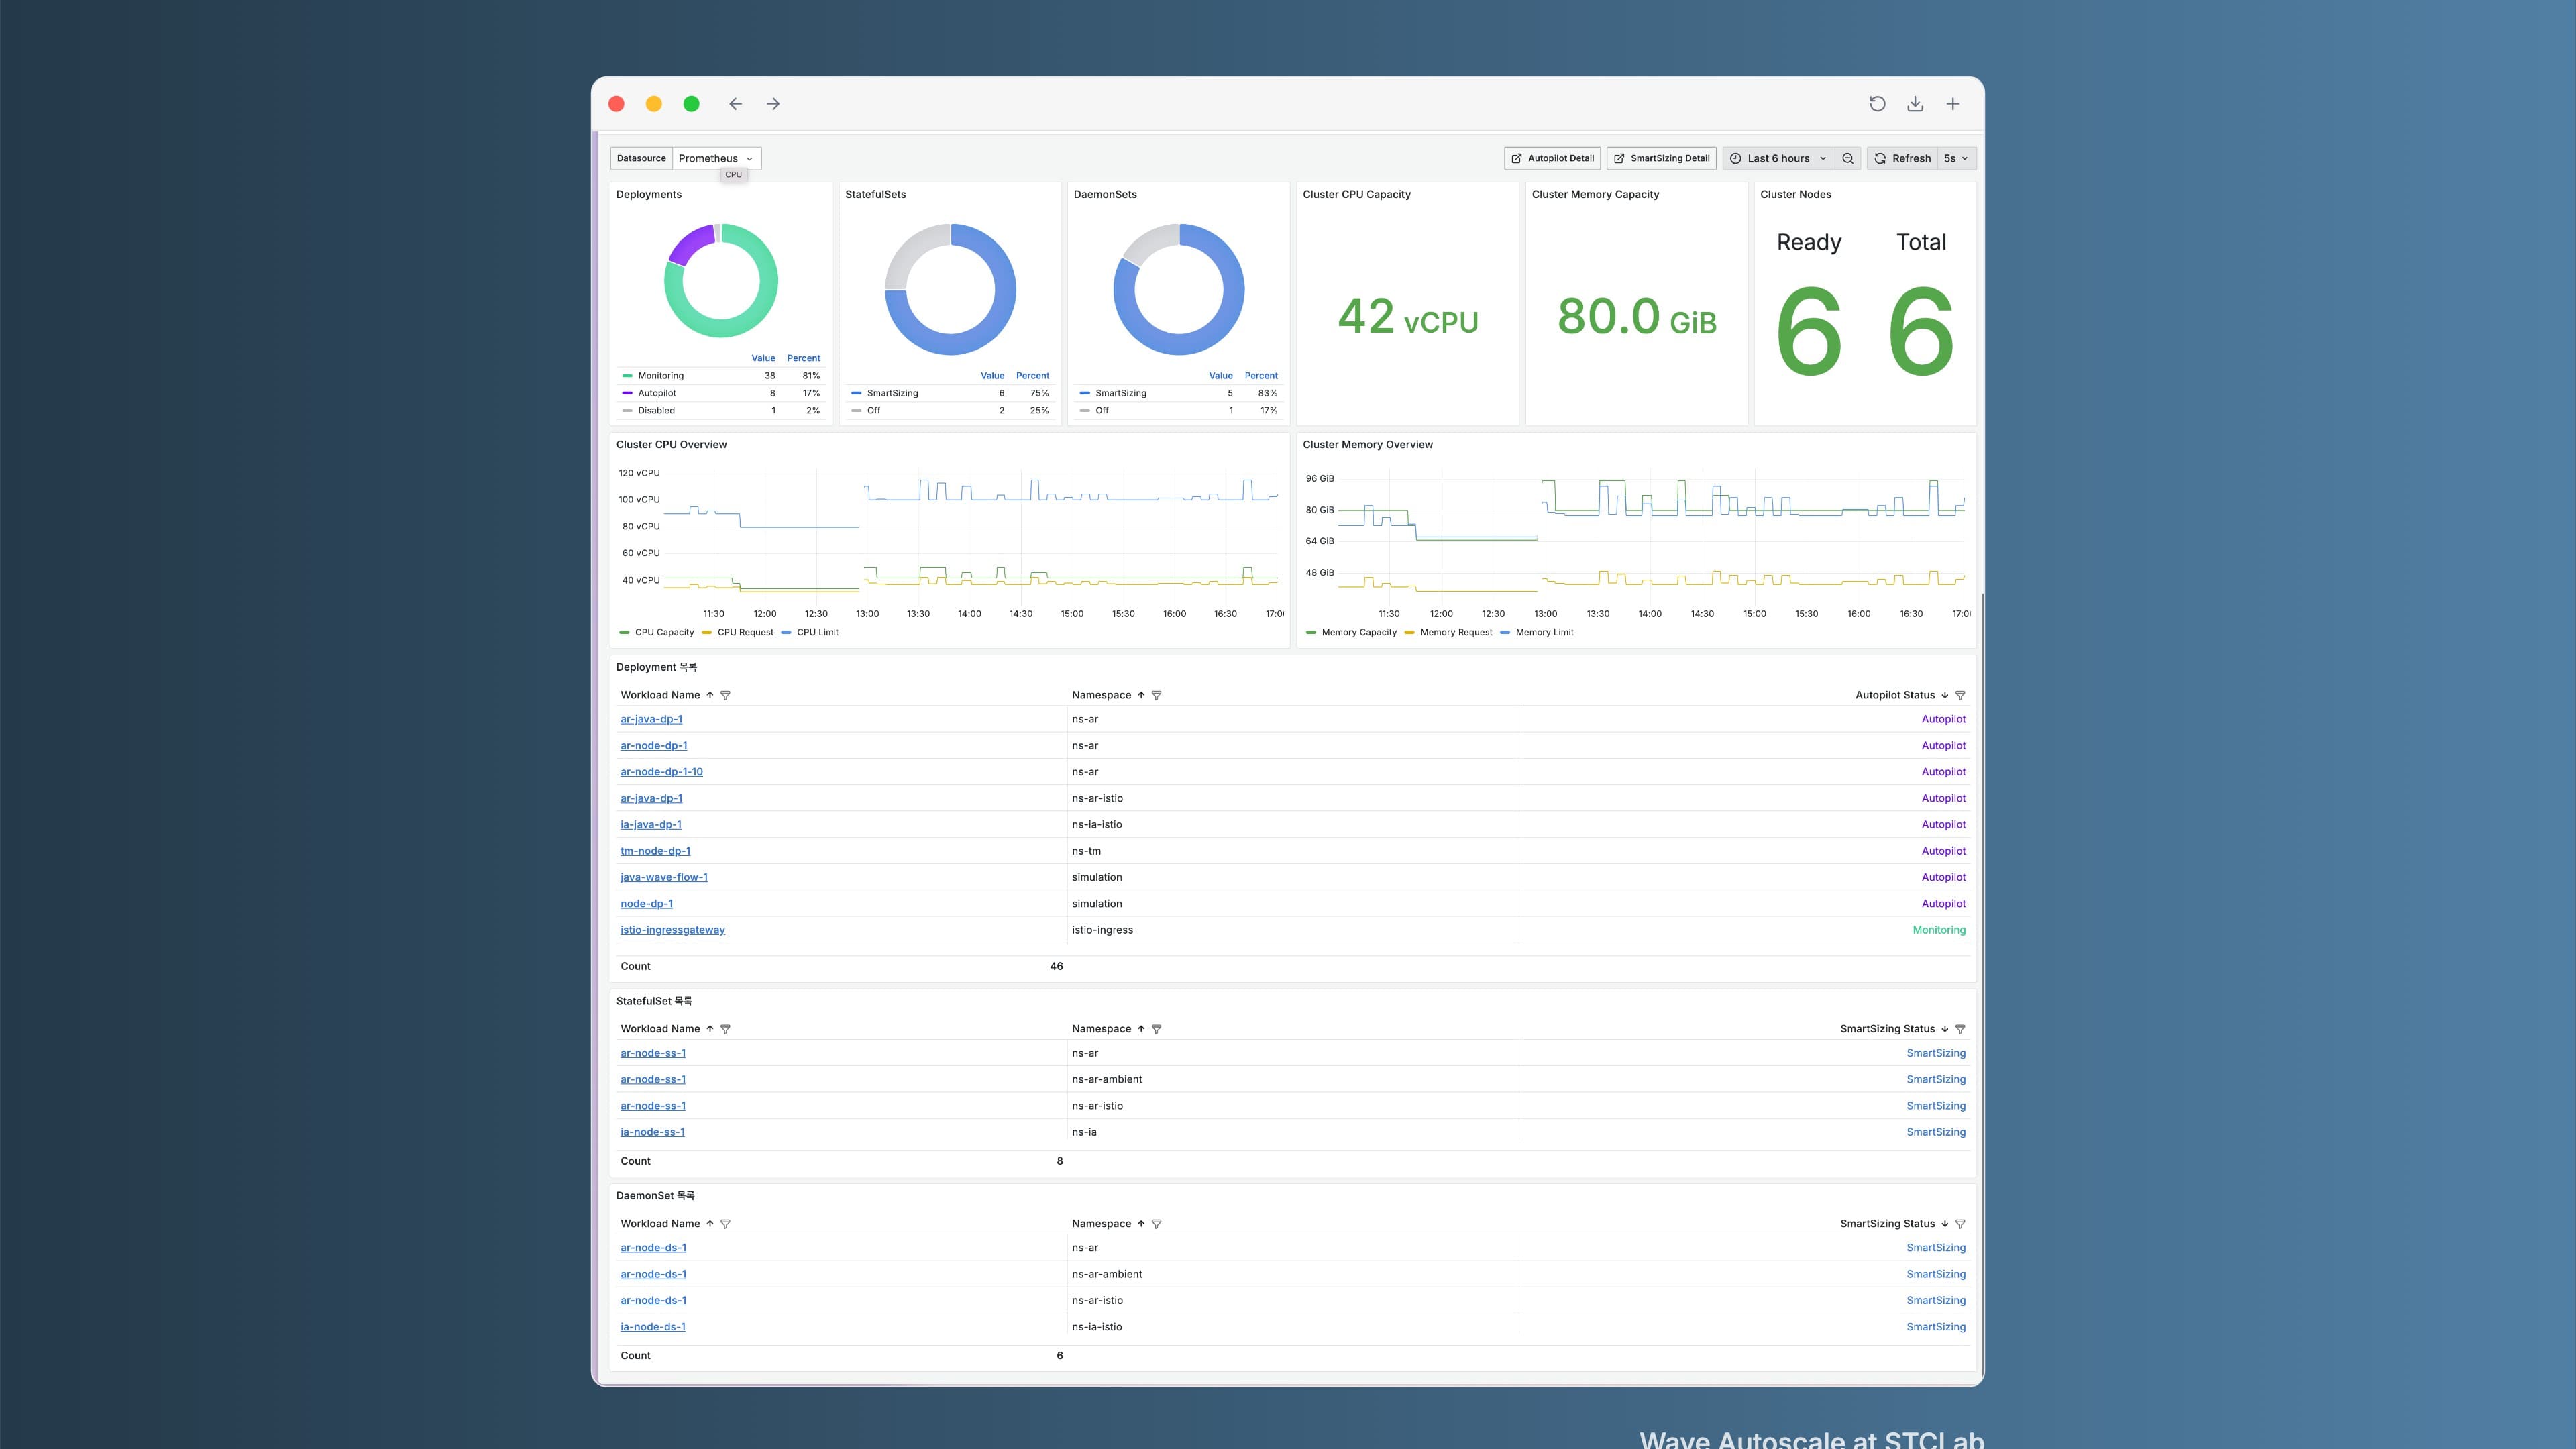Click the Cluster Memory Overview panel title
This screenshot has width=2576, height=1449.
(1367, 445)
